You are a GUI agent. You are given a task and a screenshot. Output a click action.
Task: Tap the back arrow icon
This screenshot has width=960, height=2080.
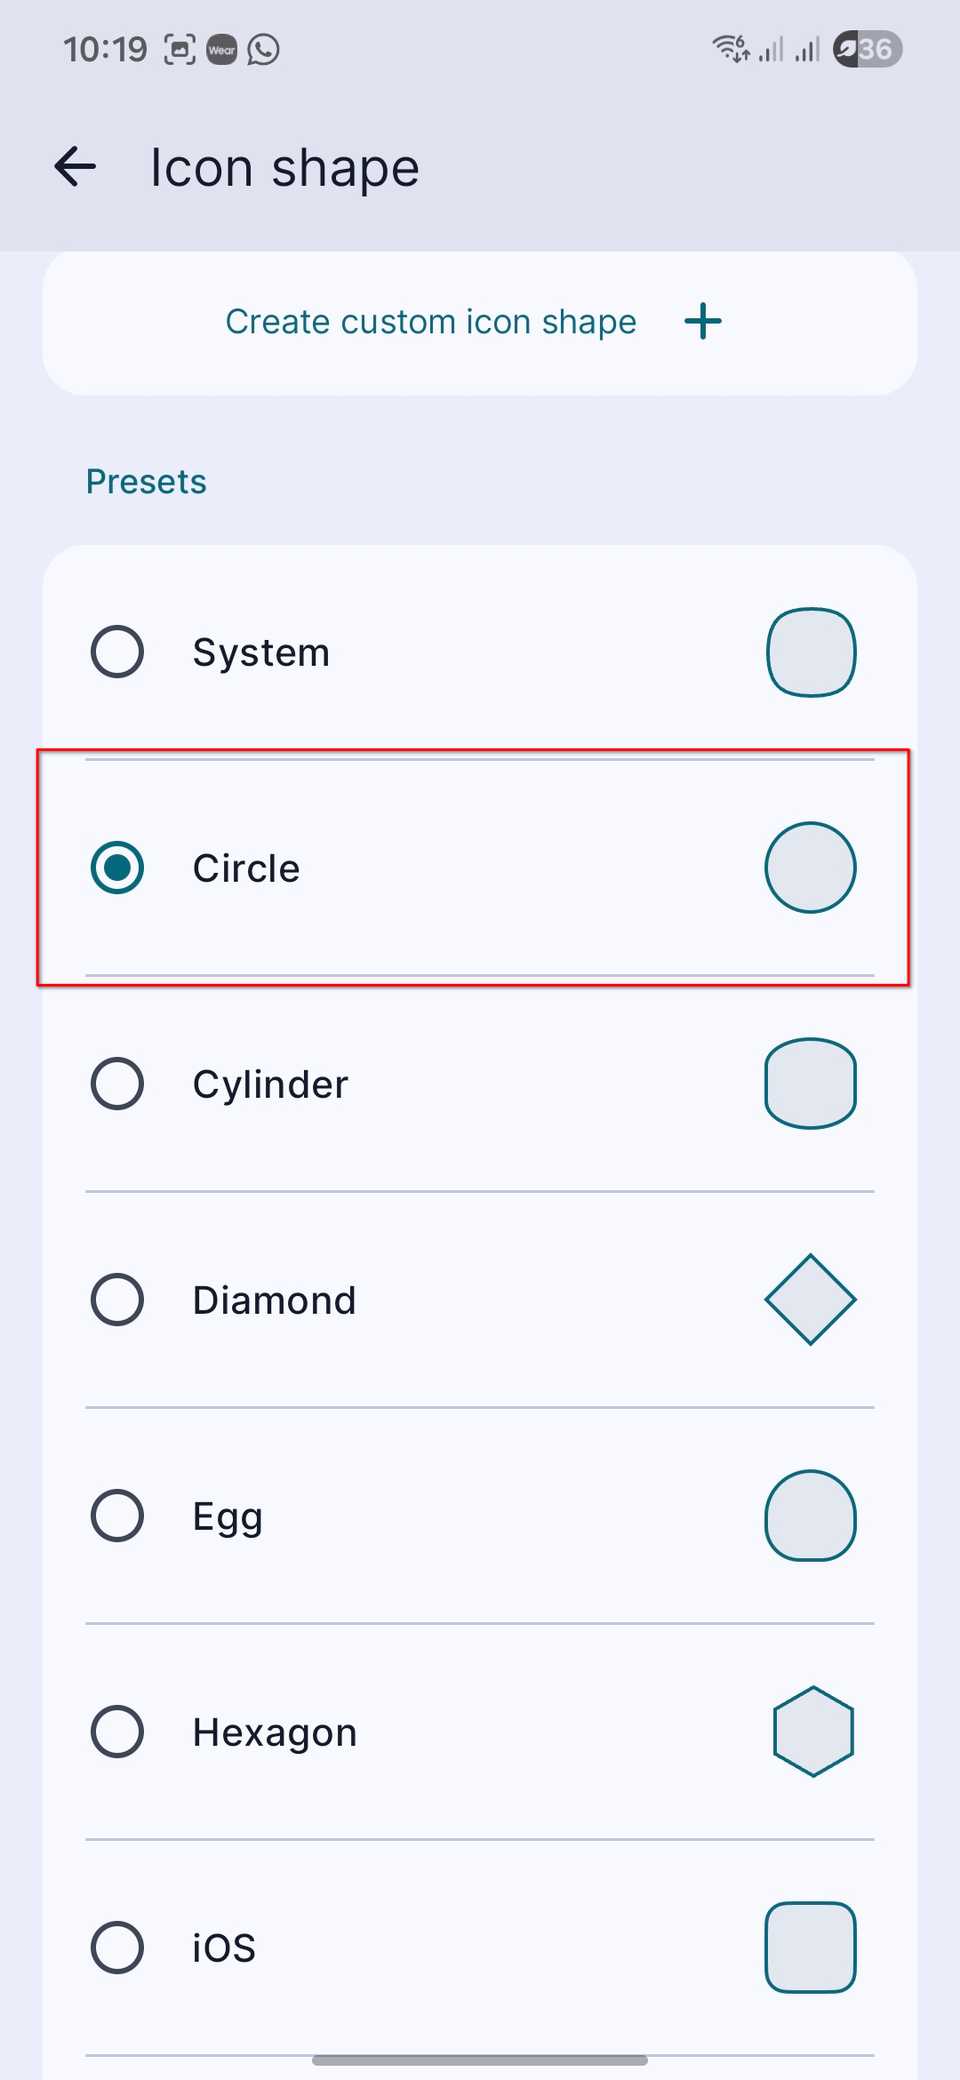[75, 166]
